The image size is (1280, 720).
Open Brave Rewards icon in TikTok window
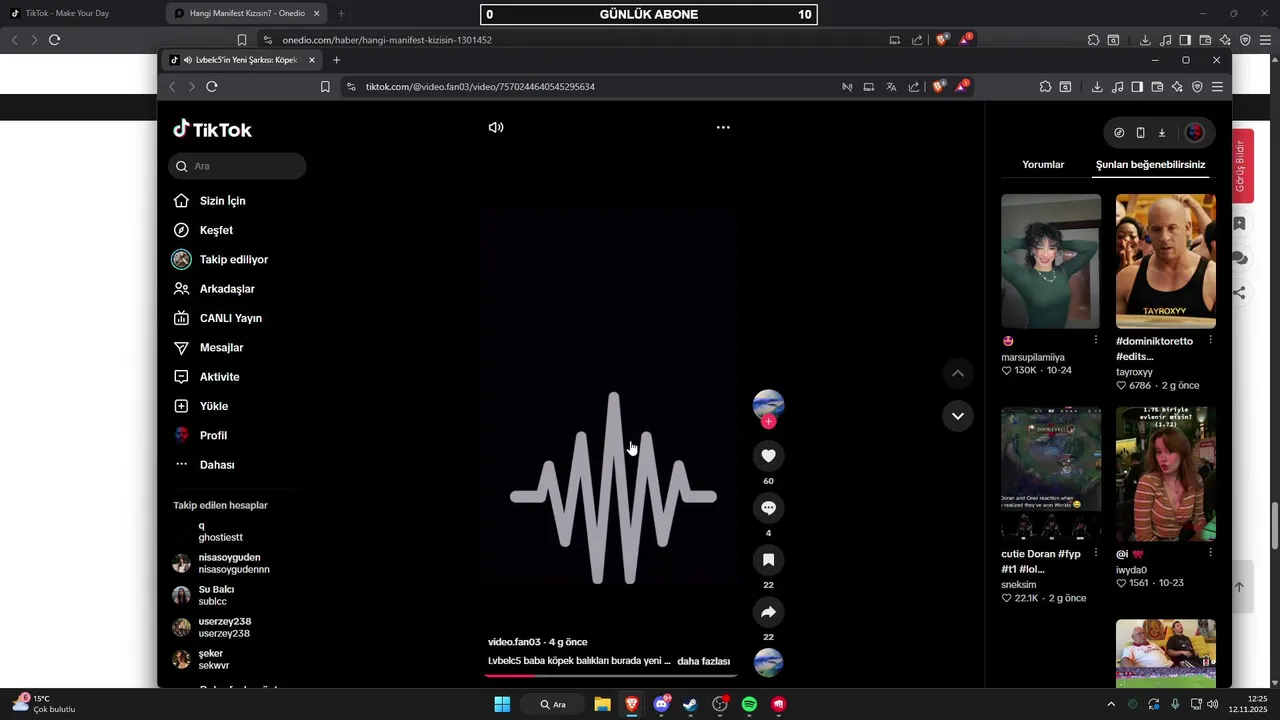coord(961,87)
